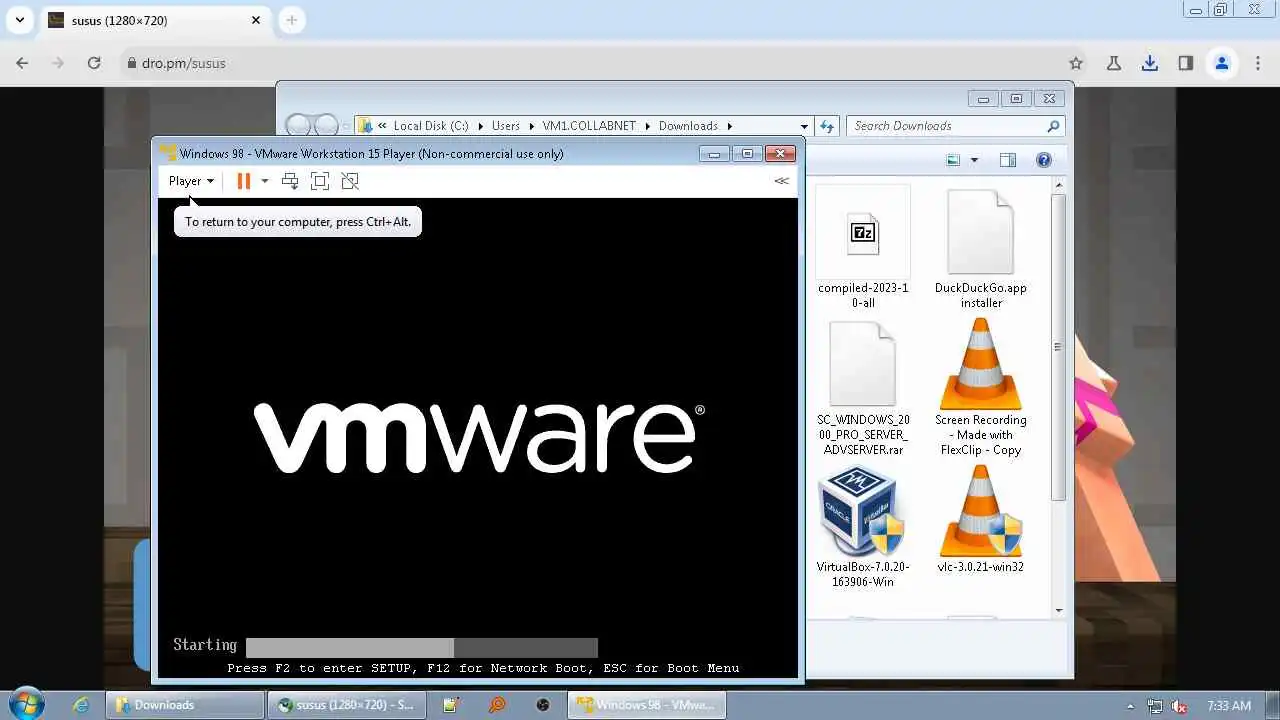
Task: Open Explorer help with question mark
Action: click(1044, 160)
